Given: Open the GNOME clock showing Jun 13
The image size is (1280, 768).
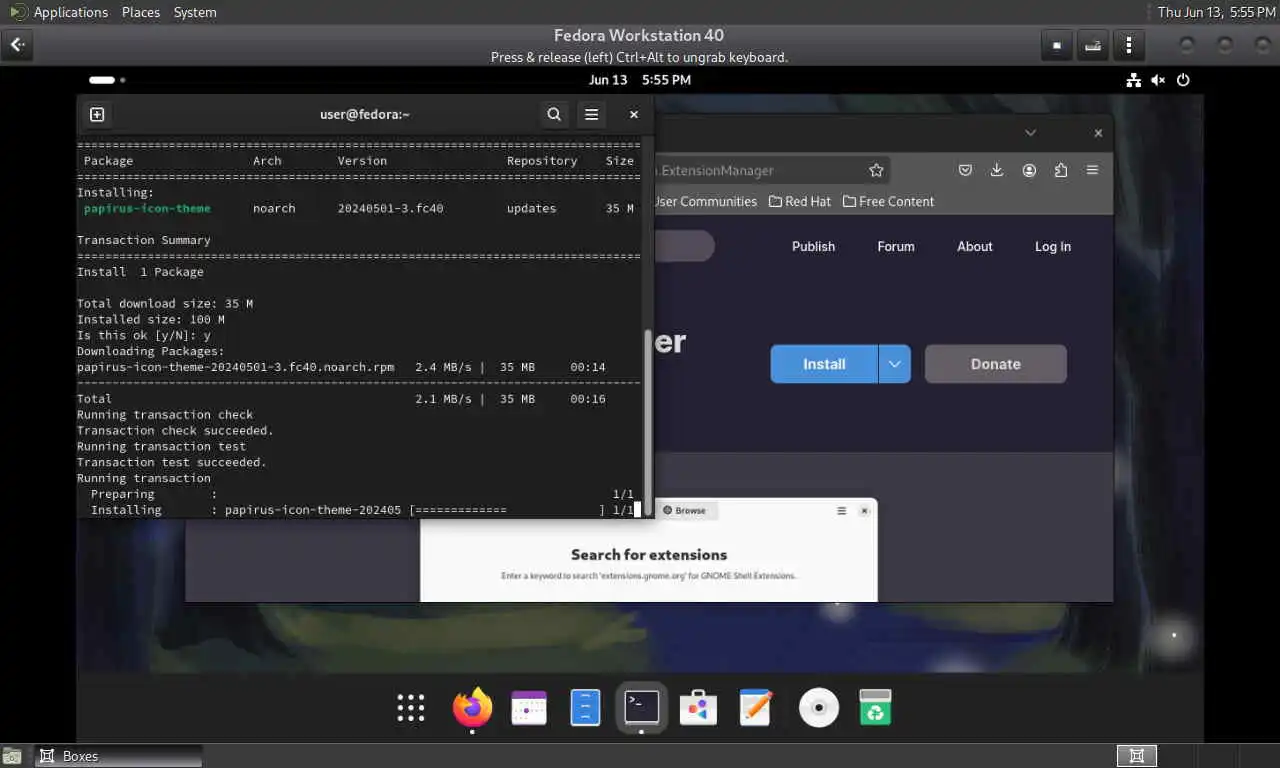Looking at the screenshot, I should coord(640,80).
